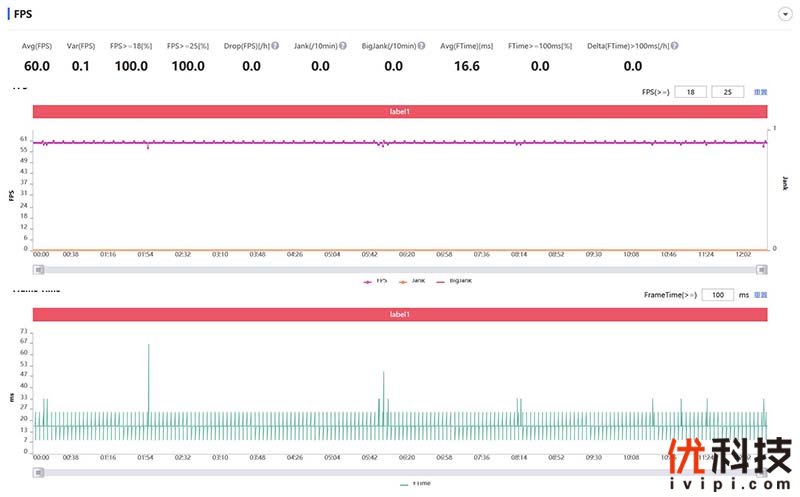Click the reset link next to FrameTime threshold
The height and width of the screenshot is (497, 800).
[x=761, y=295]
